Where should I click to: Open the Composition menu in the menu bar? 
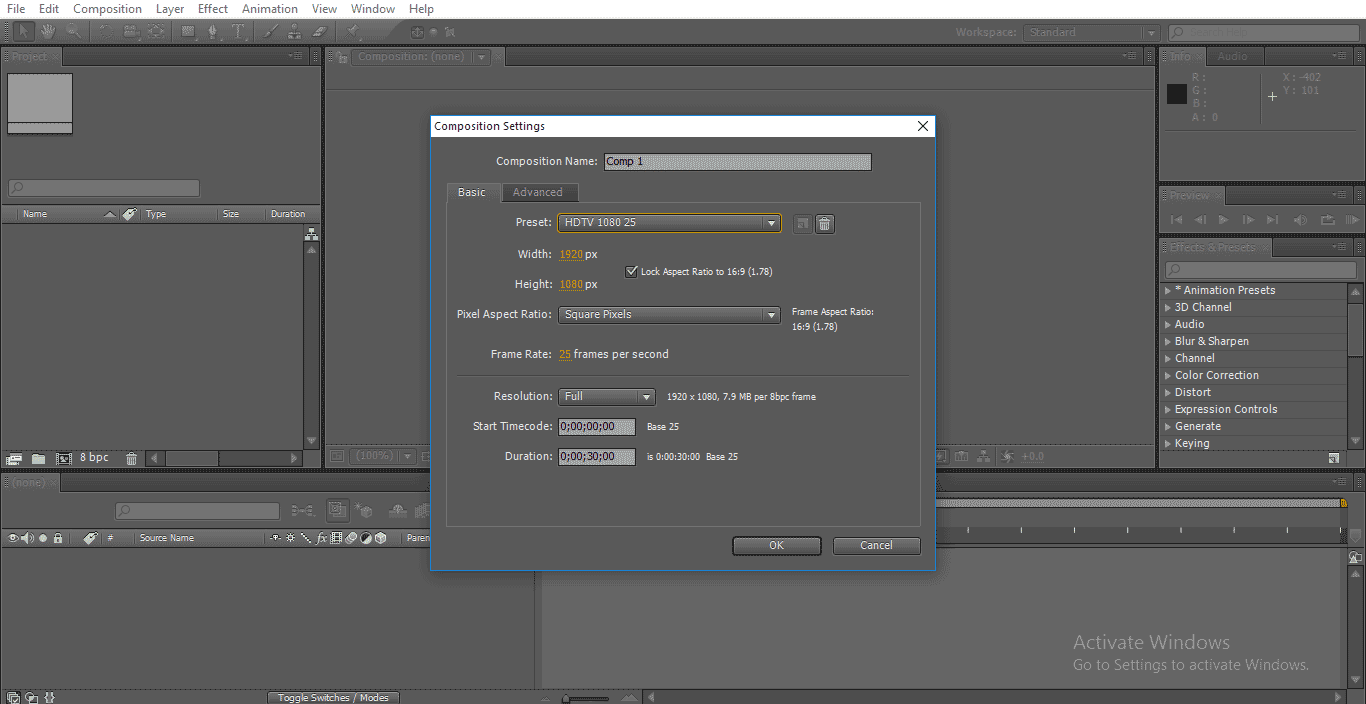107,9
